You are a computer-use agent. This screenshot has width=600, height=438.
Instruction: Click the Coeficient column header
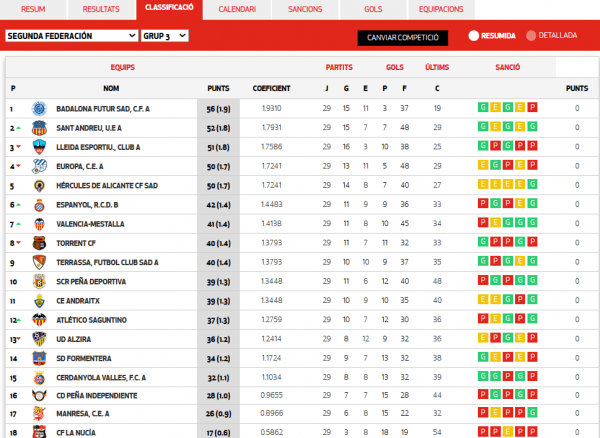[271, 88]
